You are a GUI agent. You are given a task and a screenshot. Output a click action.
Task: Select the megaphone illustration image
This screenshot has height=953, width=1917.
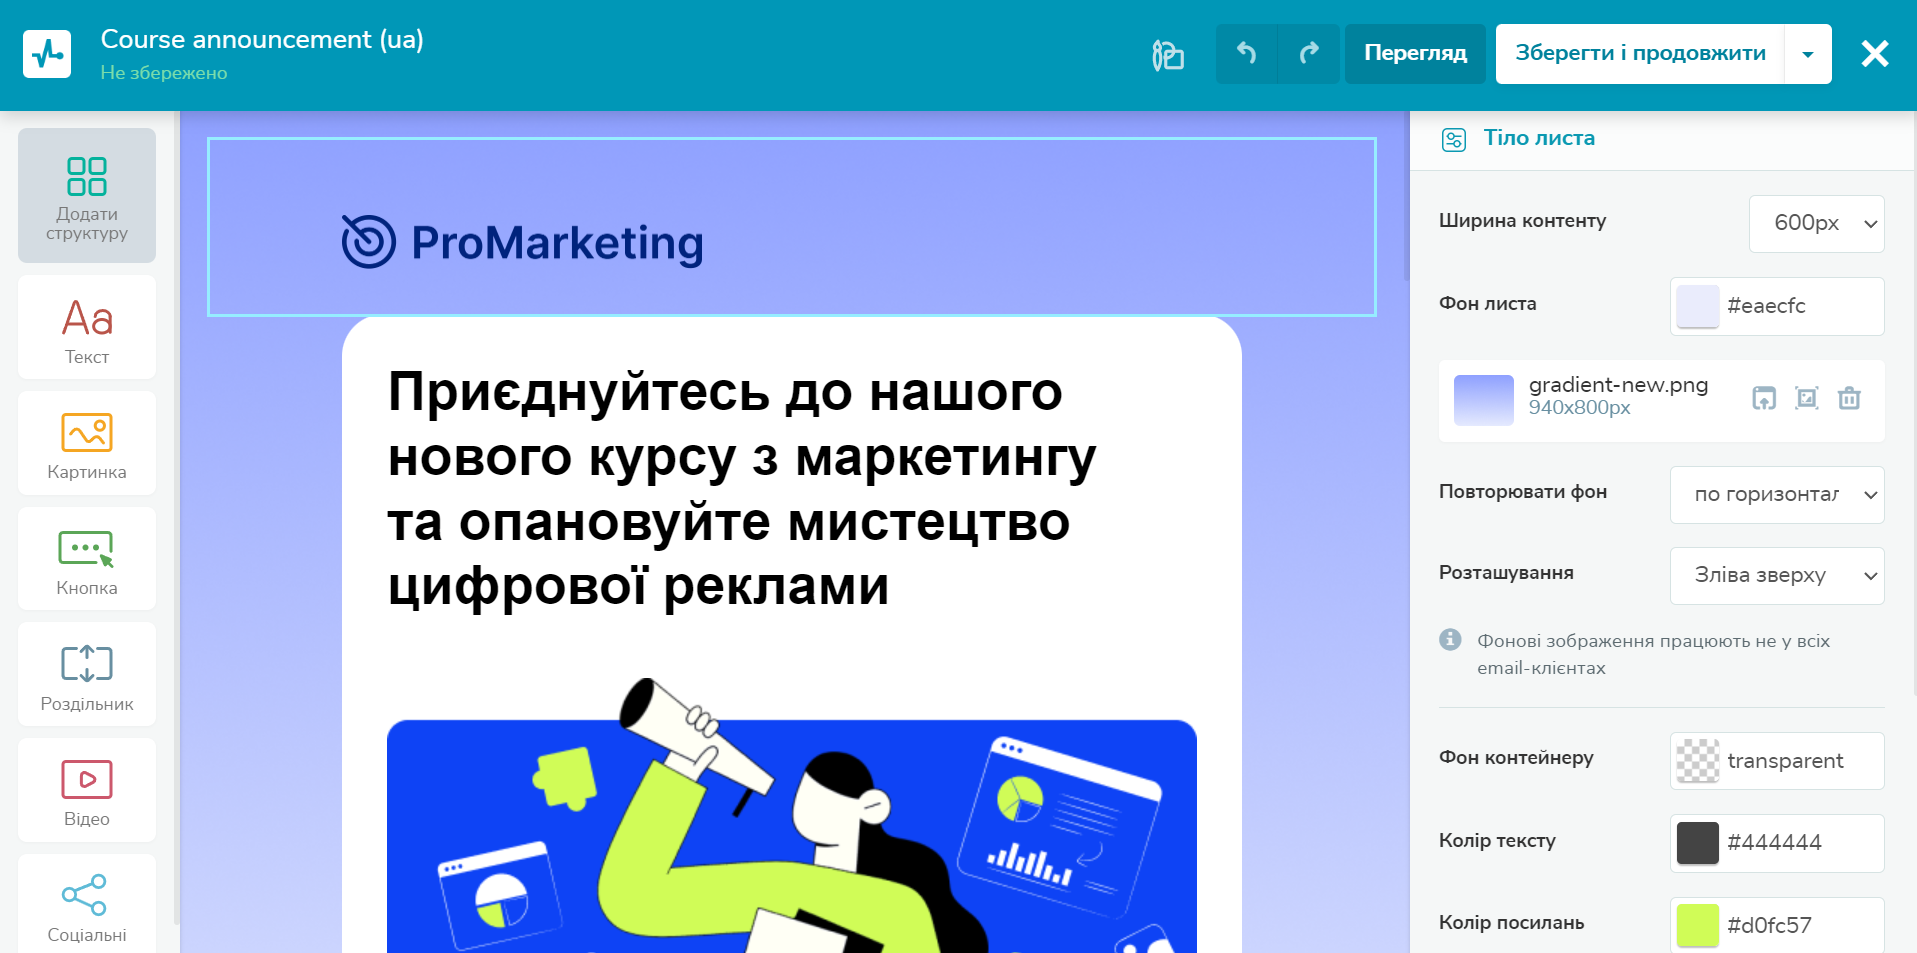pyautogui.click(x=792, y=815)
